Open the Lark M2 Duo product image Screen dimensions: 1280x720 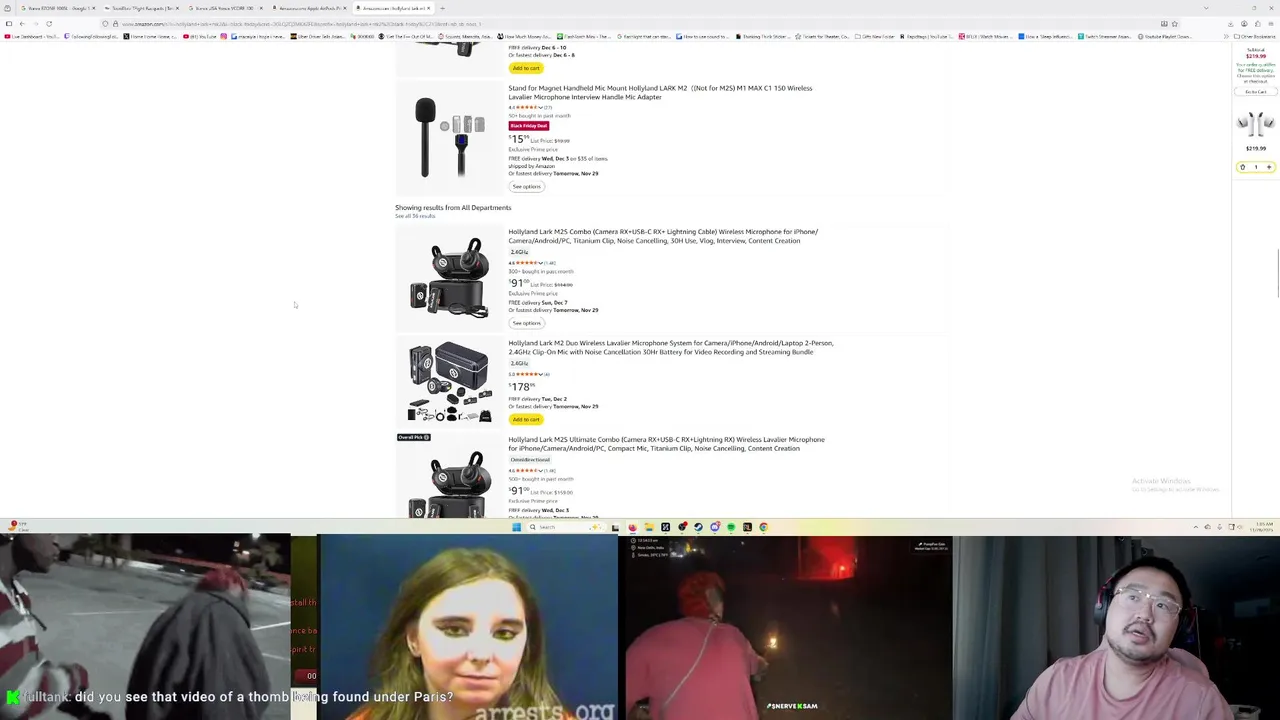[449, 382]
